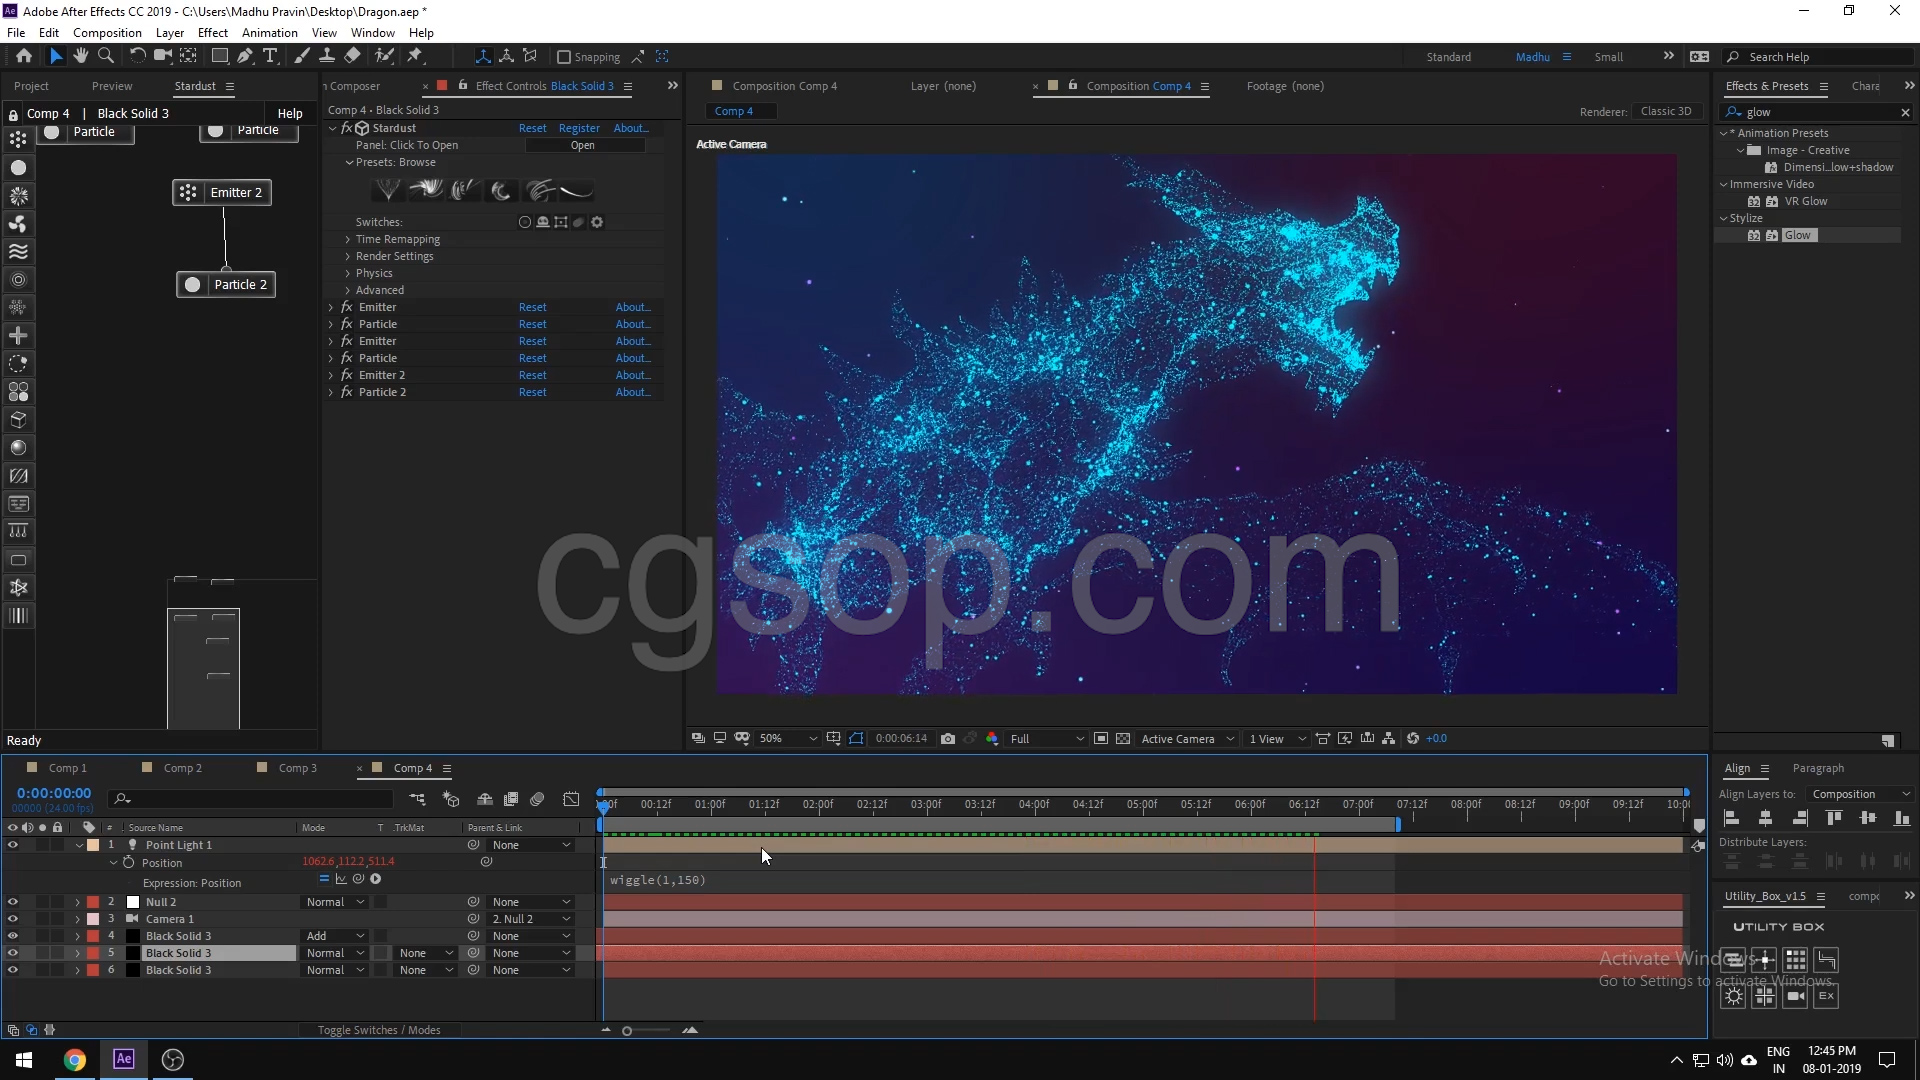Select the Zoom tool magnifier
The image size is (1920, 1080).
point(106,56)
